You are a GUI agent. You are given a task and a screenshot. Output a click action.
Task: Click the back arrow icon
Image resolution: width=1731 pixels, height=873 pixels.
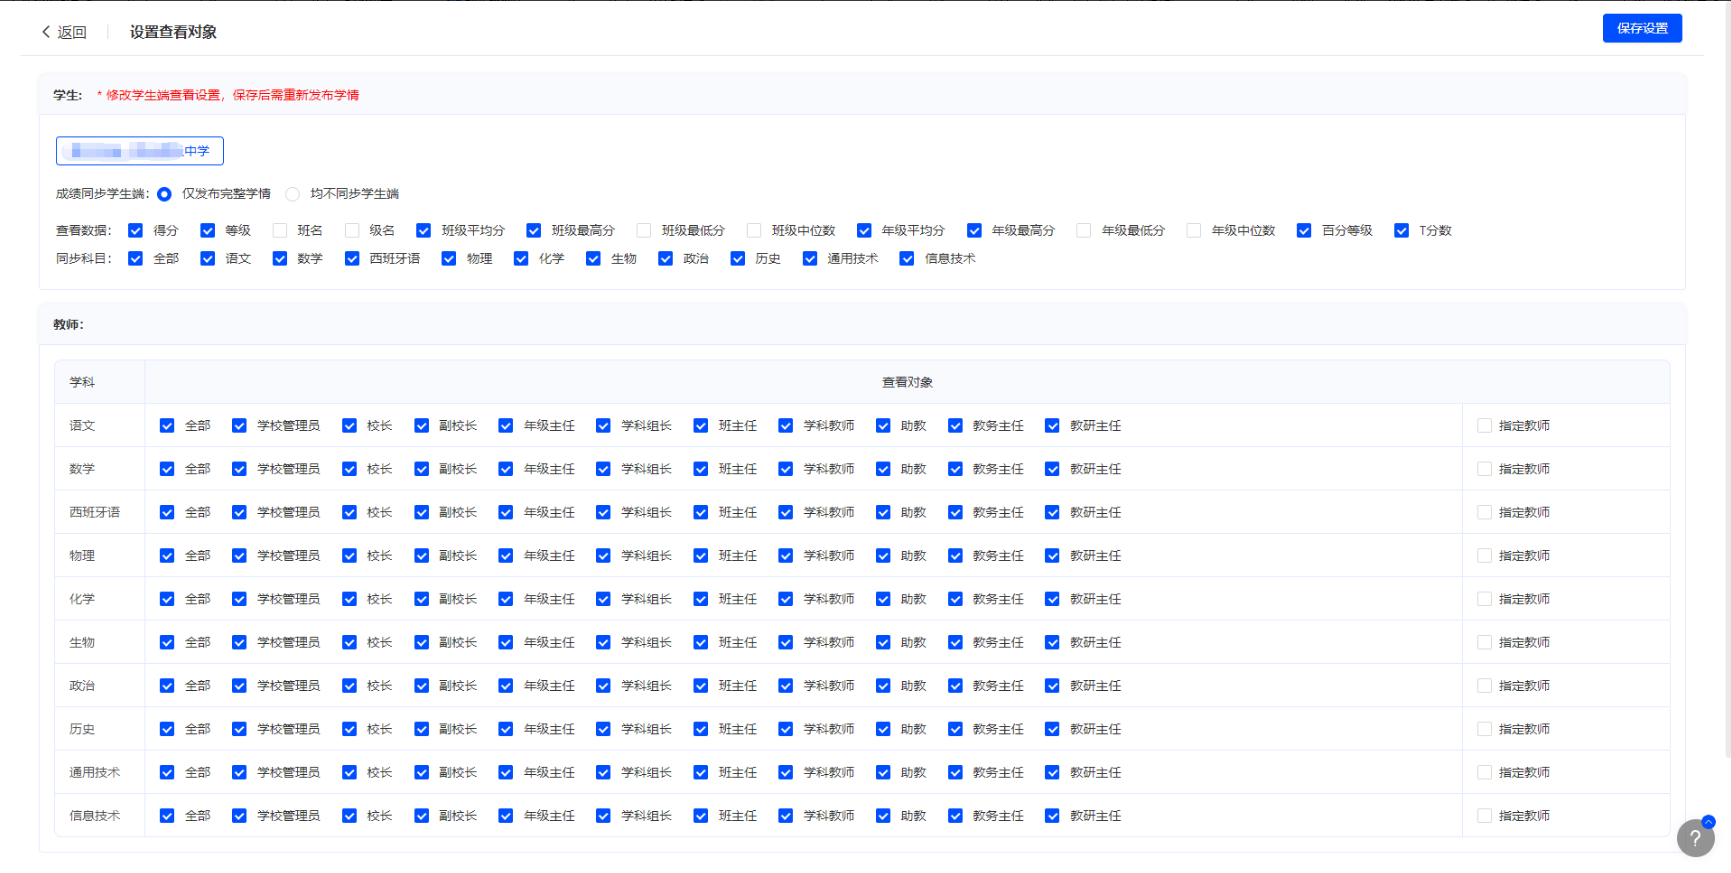coord(46,32)
